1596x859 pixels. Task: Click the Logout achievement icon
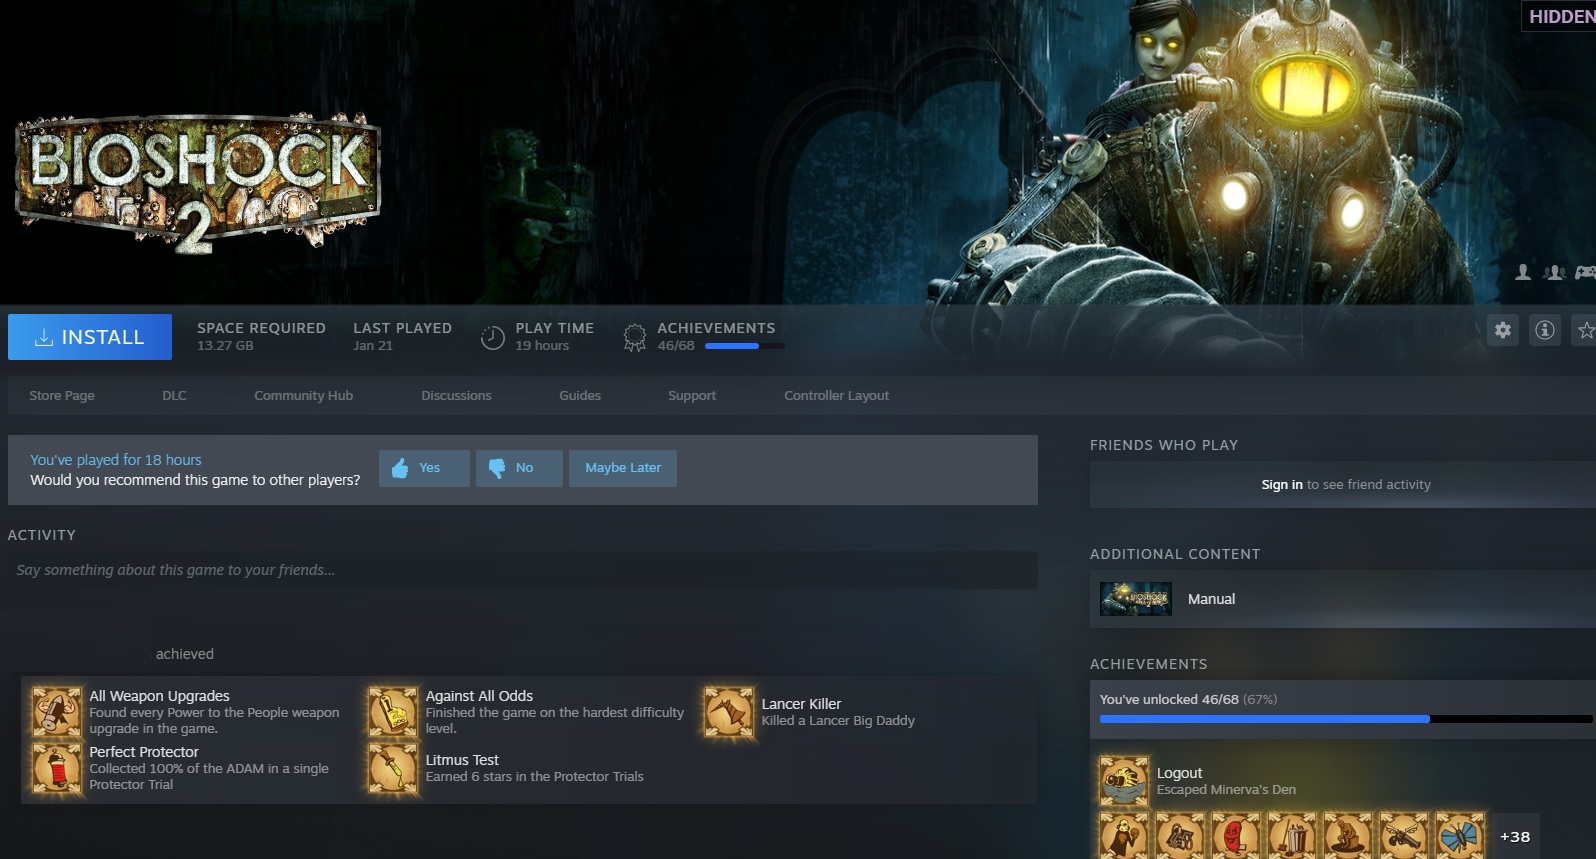point(1124,781)
